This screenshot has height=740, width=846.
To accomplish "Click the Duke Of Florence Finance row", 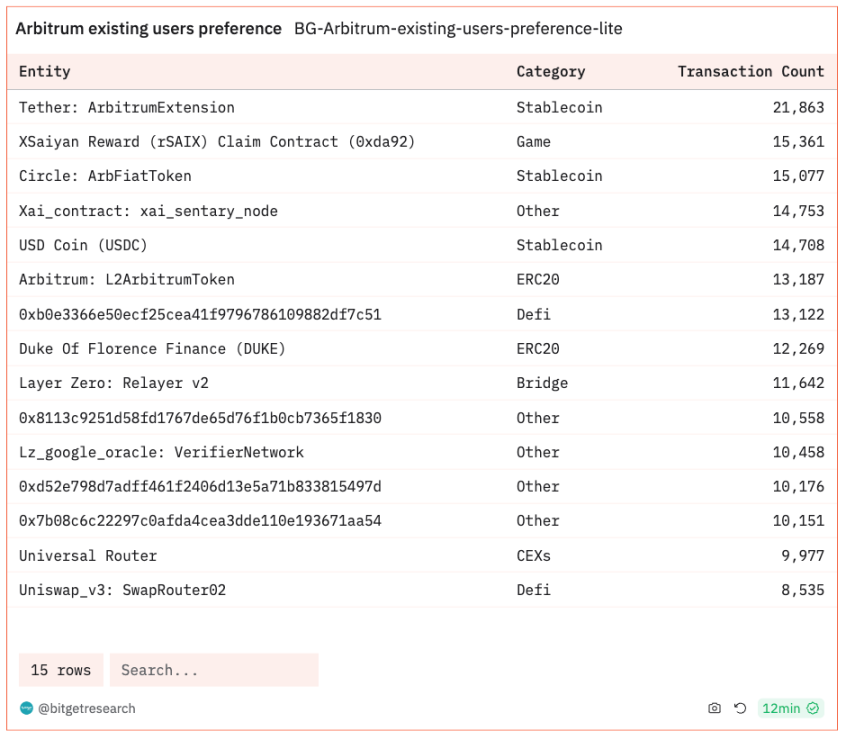I will 152,349.
